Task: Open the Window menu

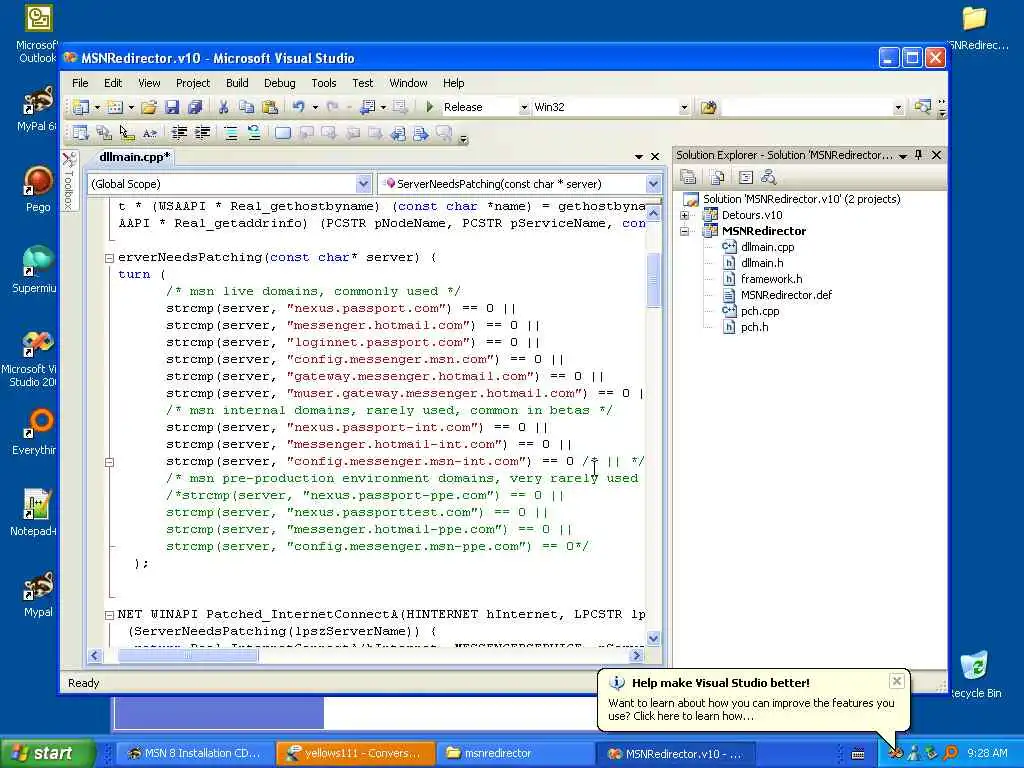Action: pos(408,83)
